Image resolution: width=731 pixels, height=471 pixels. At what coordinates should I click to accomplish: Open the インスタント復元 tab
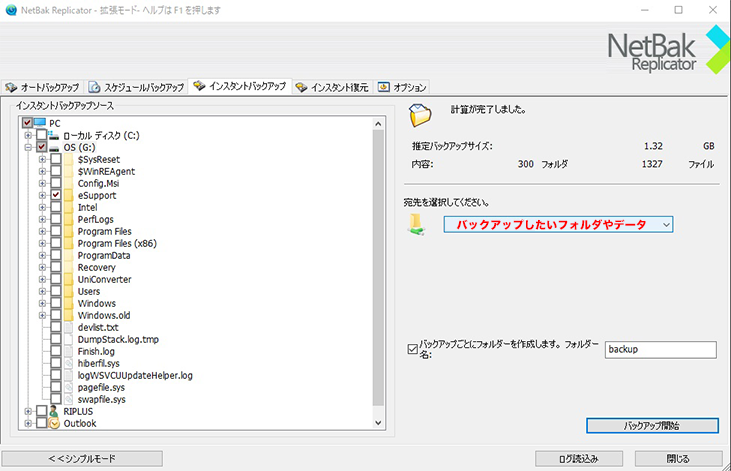coord(332,87)
